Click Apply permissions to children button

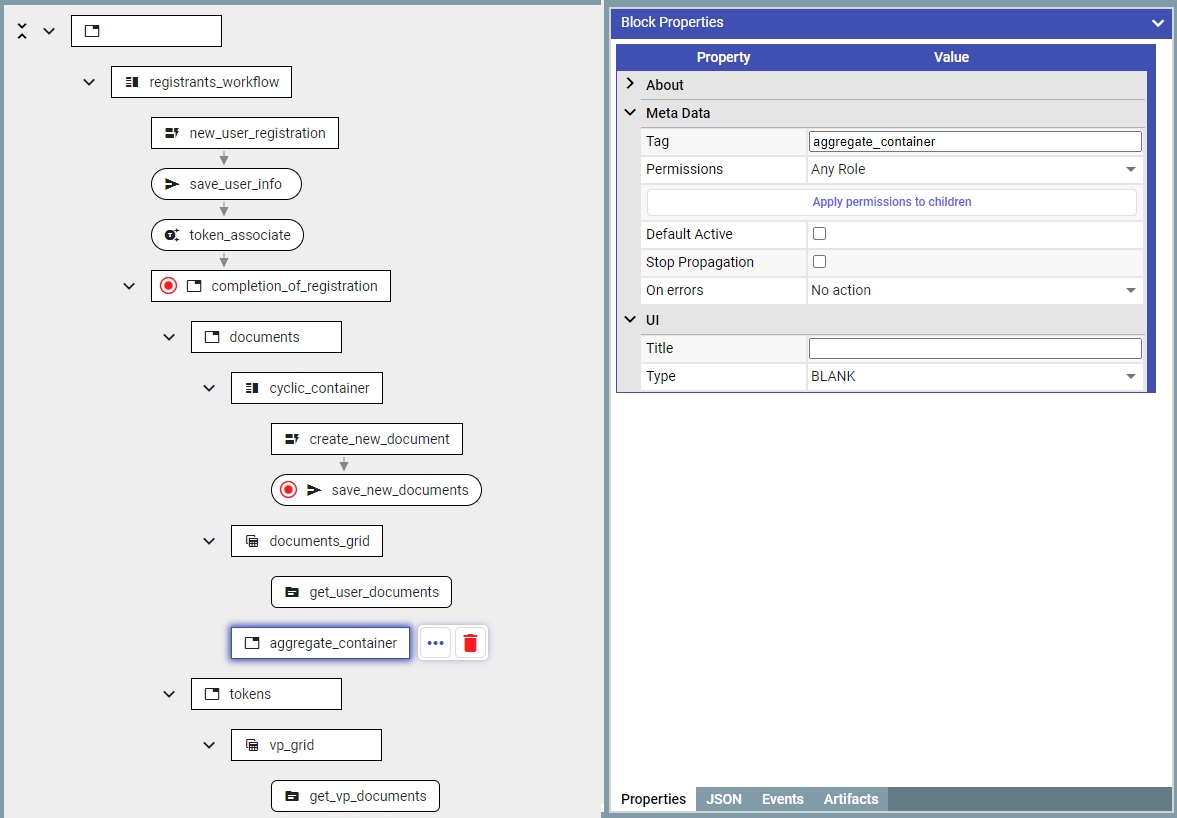(891, 202)
